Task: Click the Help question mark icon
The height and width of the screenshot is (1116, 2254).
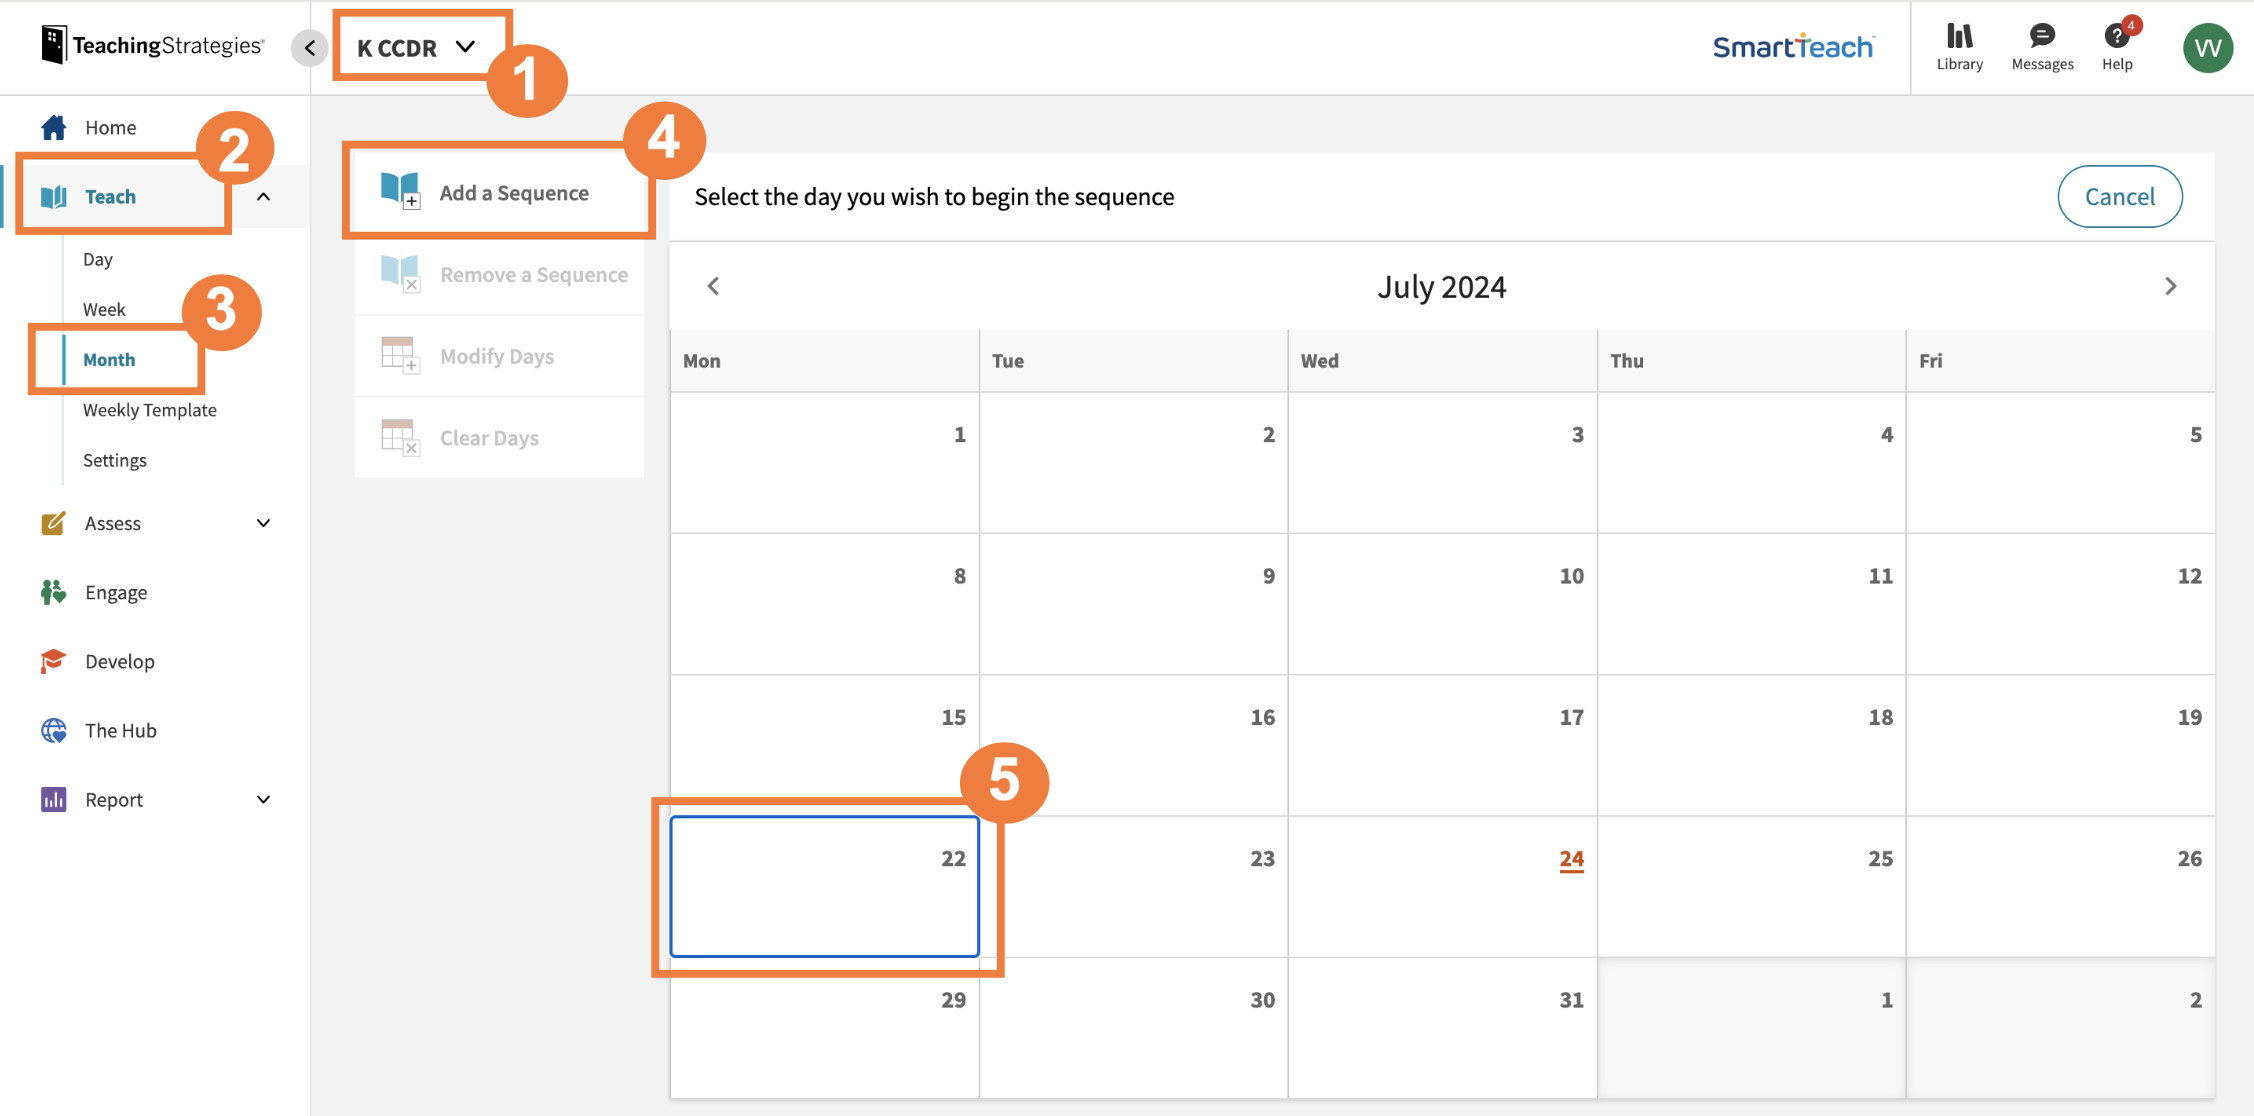Action: 2116,38
